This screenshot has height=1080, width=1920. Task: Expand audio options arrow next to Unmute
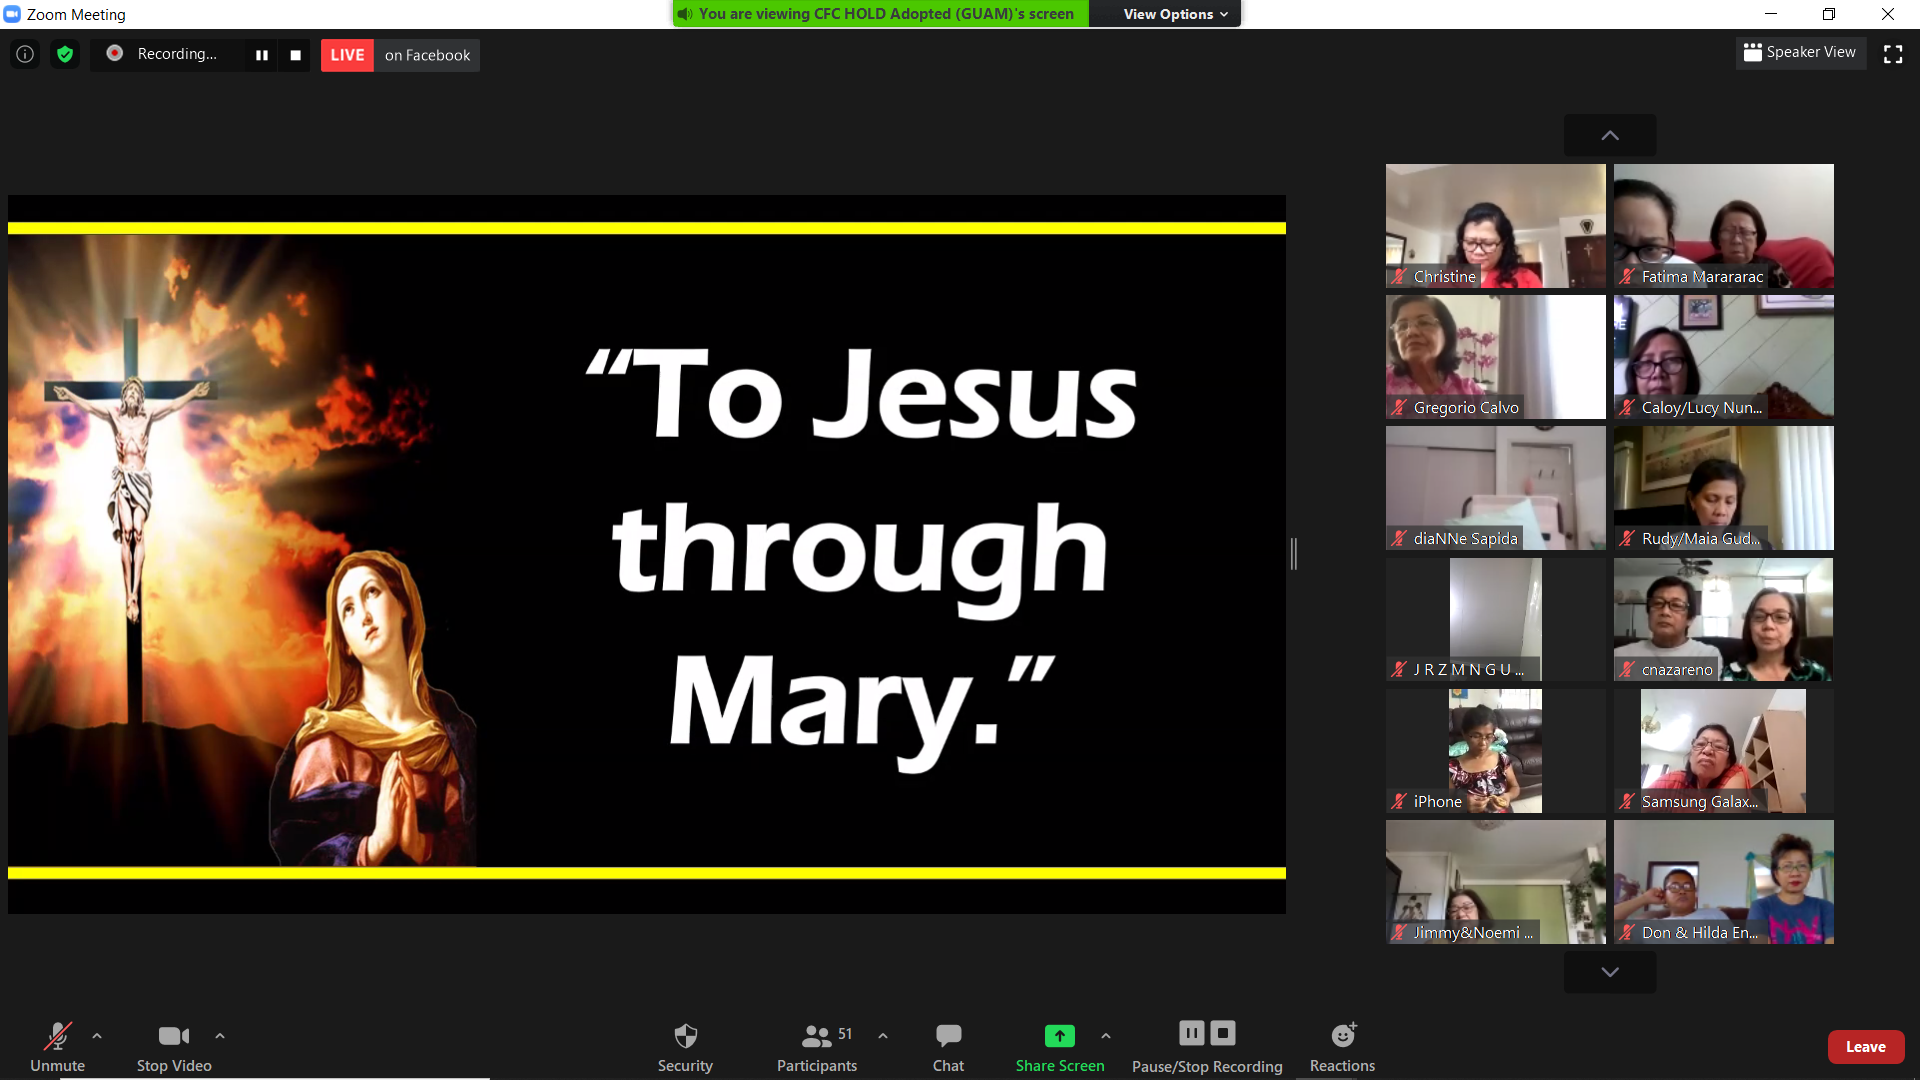pos(97,1036)
